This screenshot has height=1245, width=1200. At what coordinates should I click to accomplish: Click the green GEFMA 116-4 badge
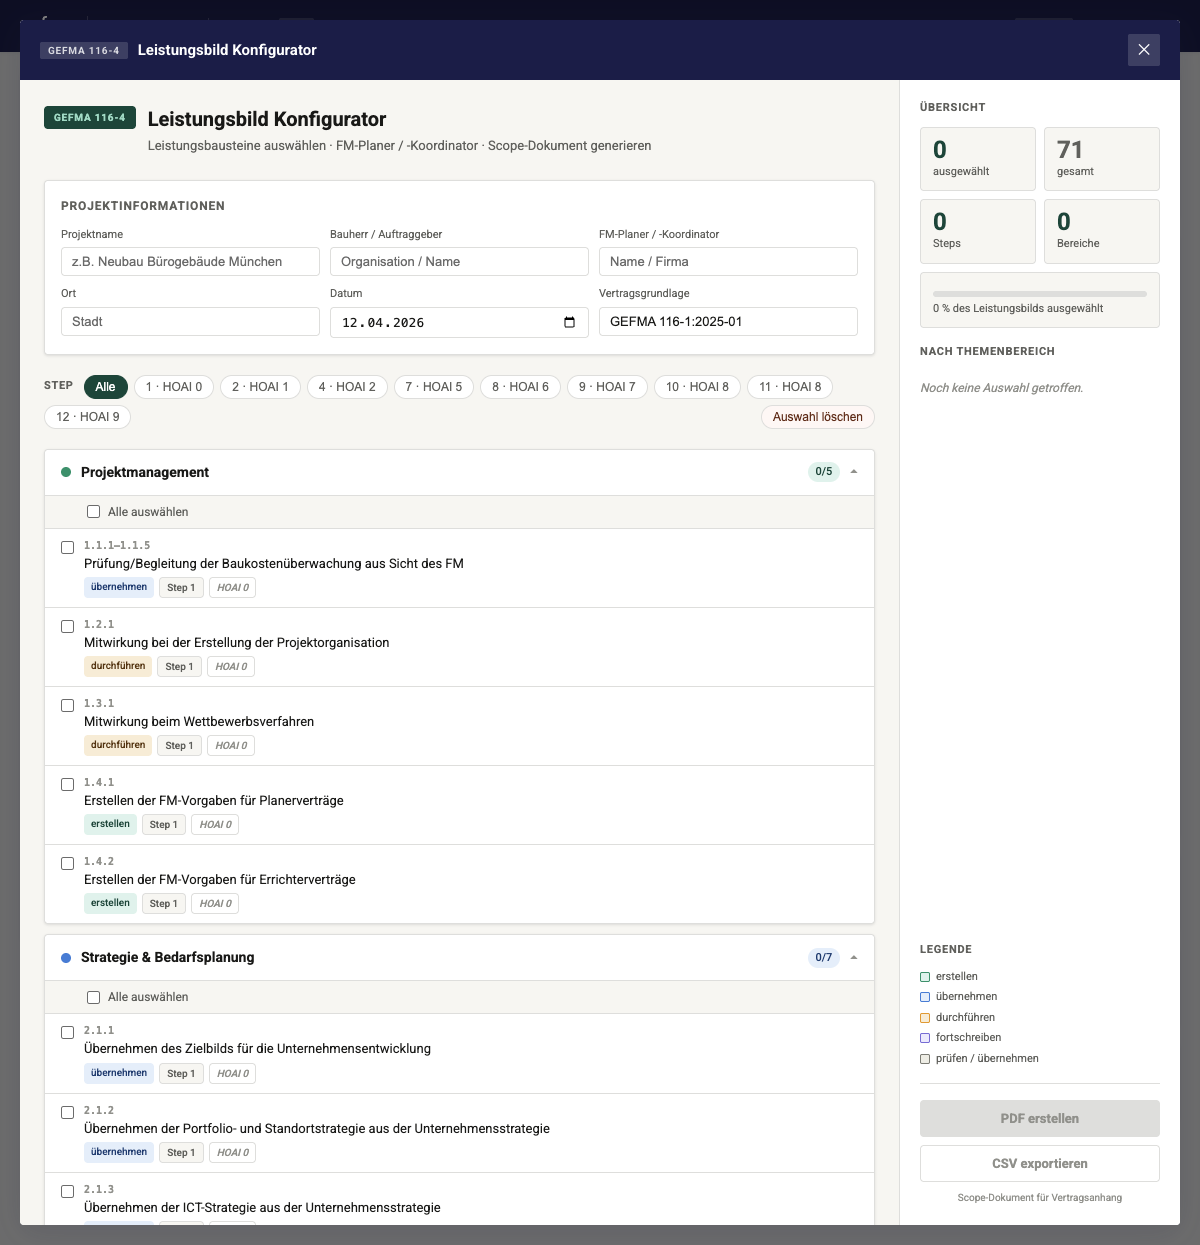tap(90, 118)
